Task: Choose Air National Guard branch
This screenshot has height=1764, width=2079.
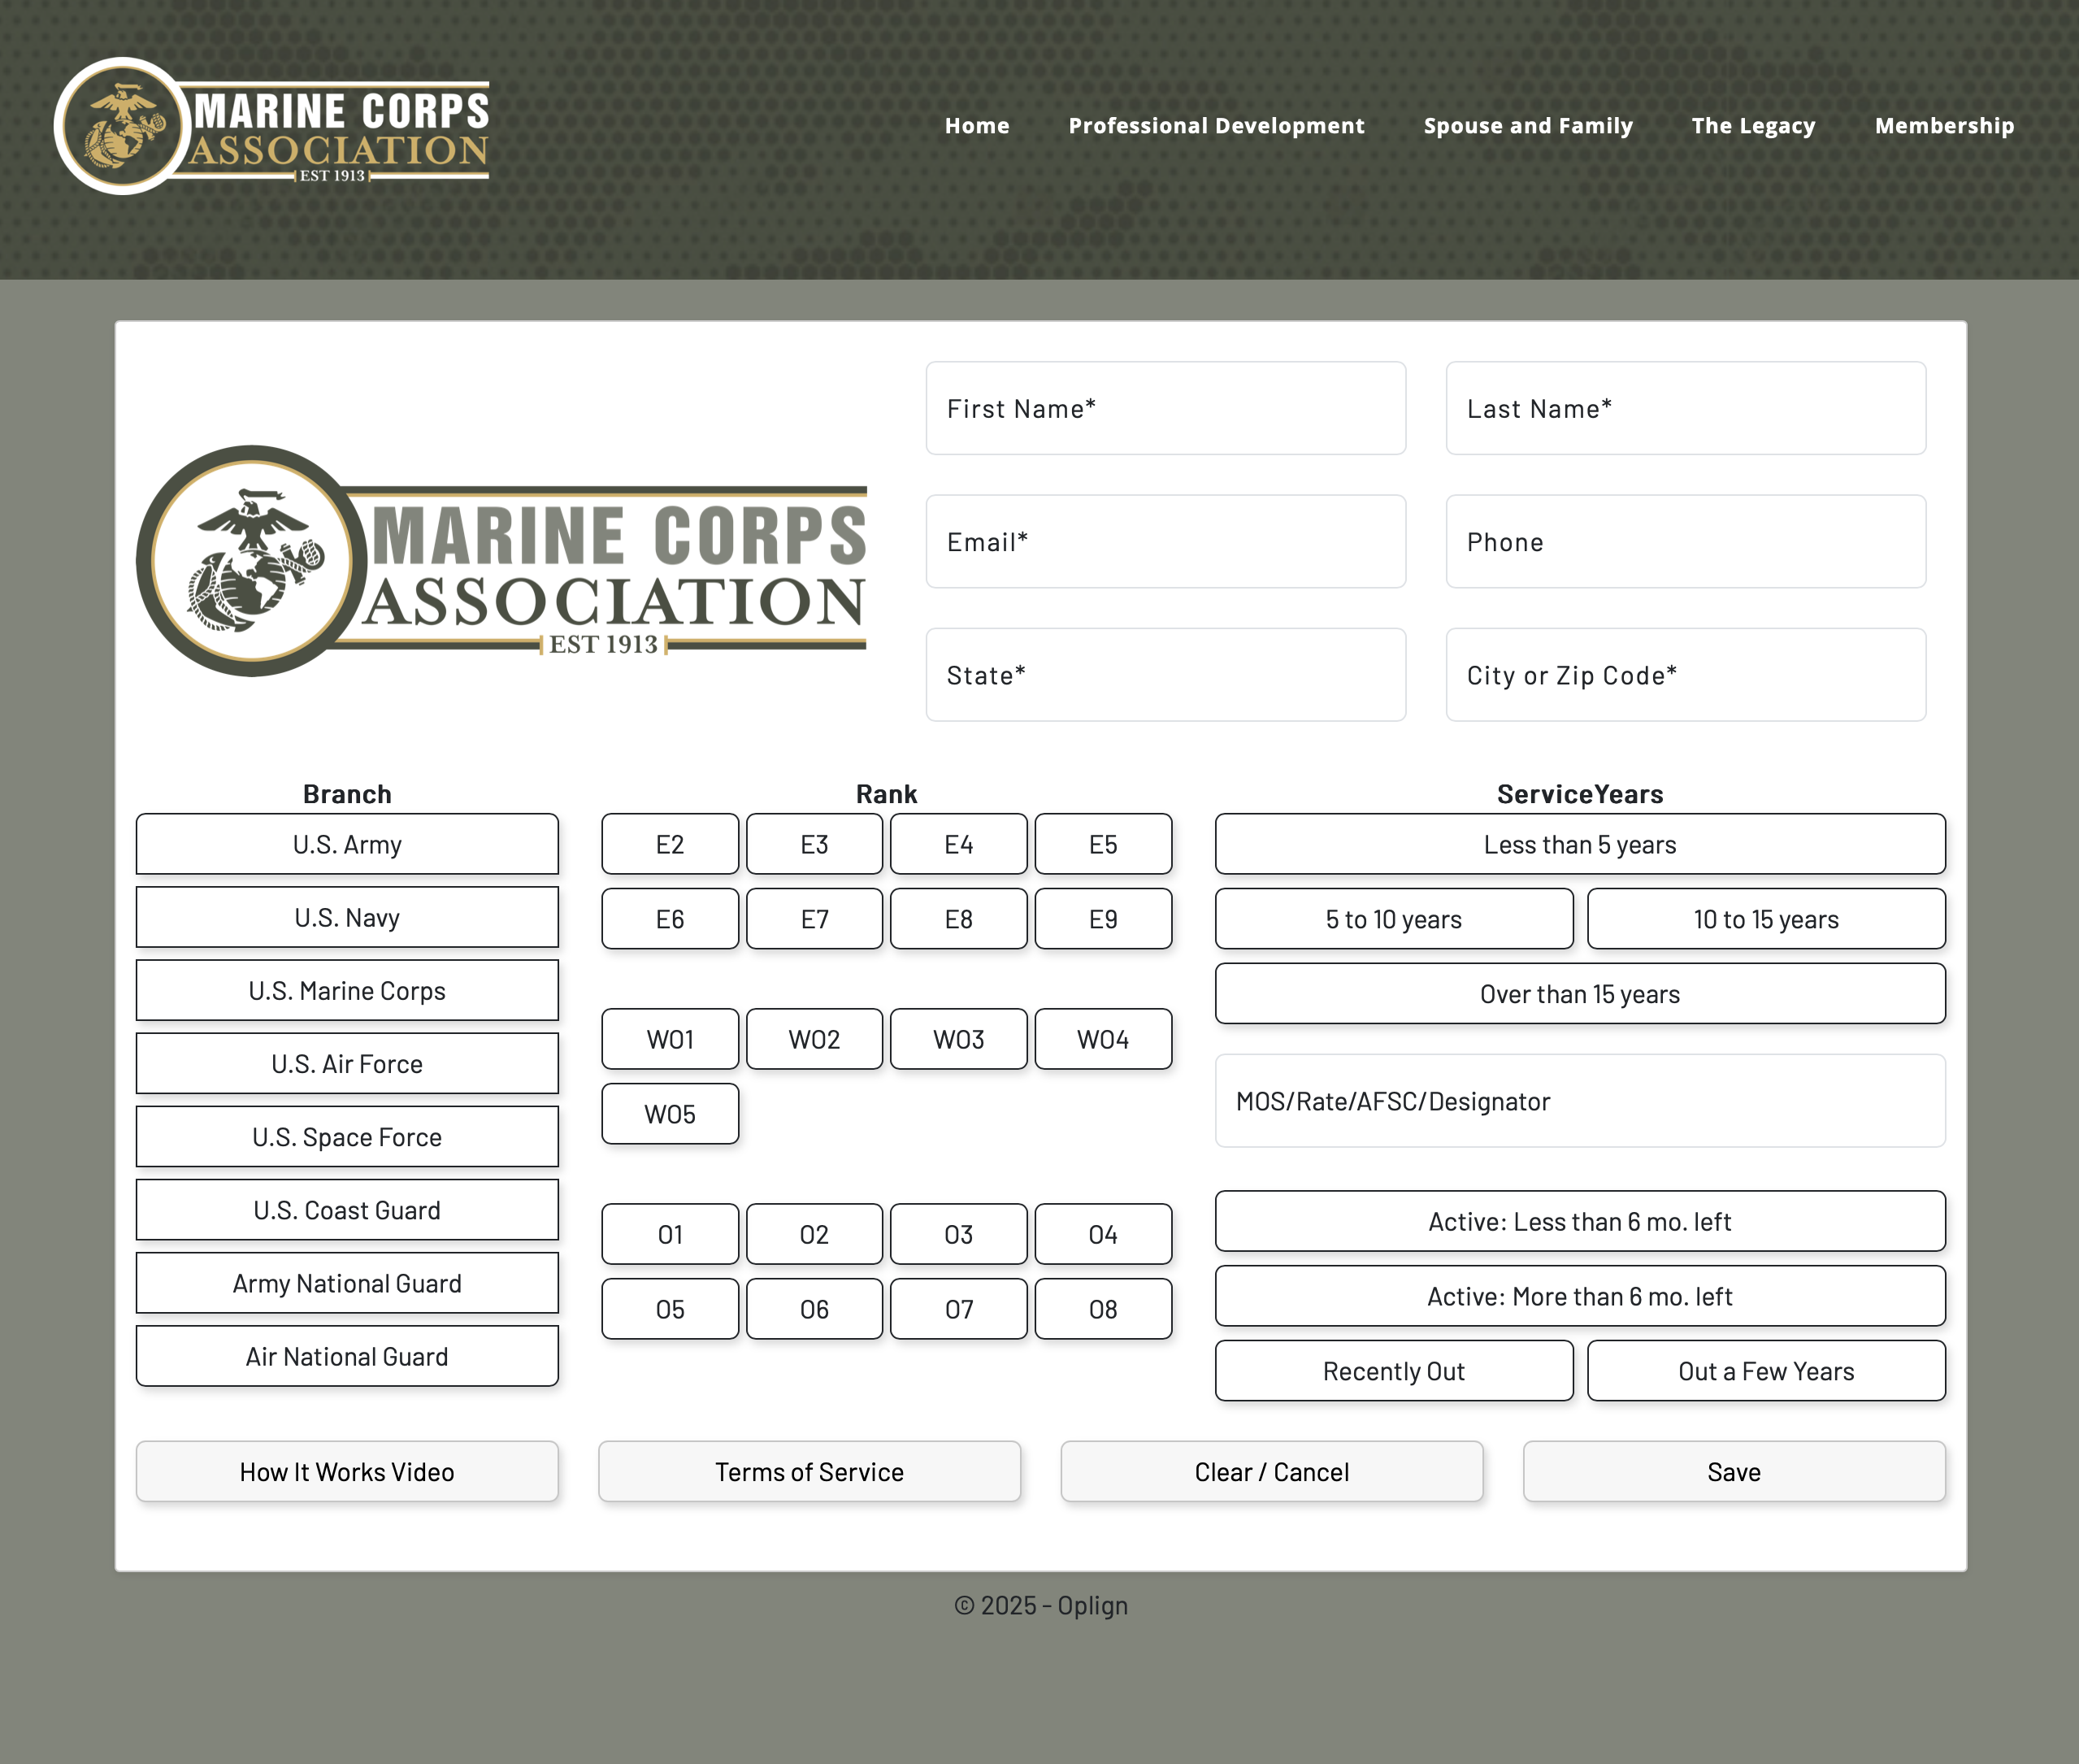Action: click(347, 1356)
